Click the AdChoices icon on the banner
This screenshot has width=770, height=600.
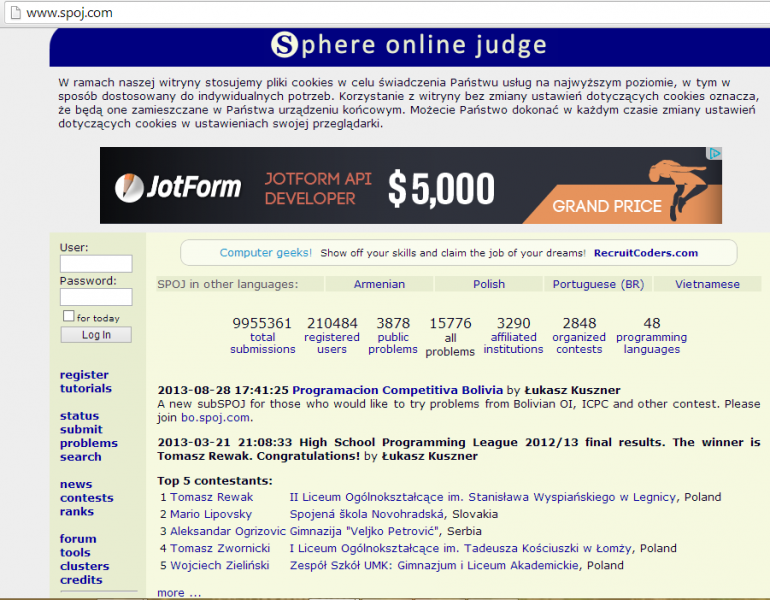tap(714, 154)
